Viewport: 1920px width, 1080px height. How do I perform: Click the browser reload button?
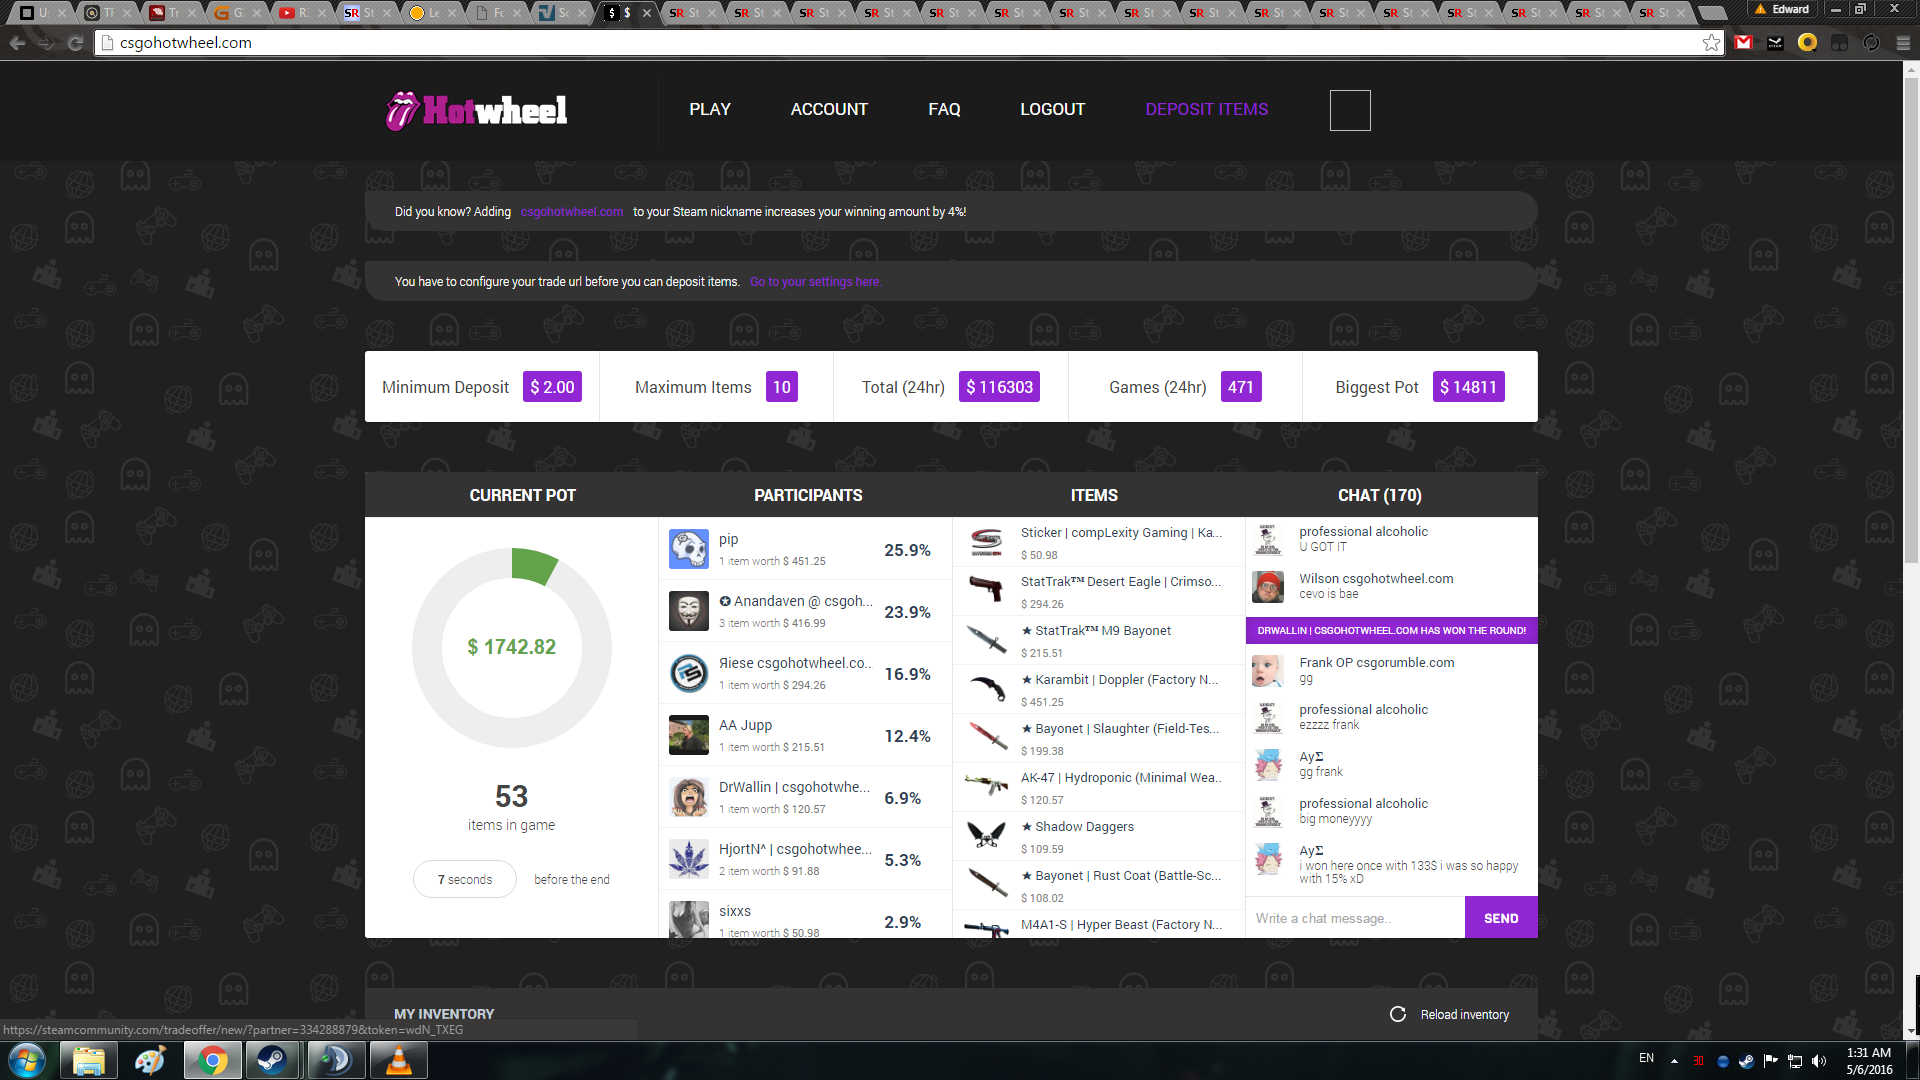tap(76, 43)
